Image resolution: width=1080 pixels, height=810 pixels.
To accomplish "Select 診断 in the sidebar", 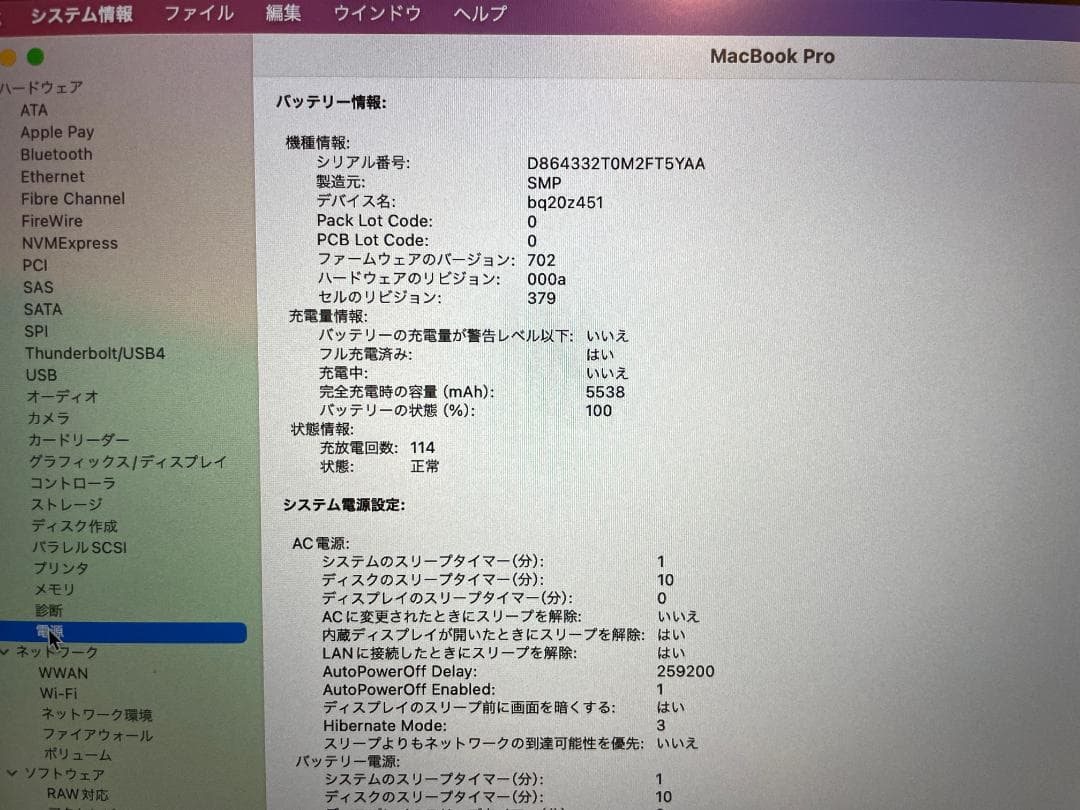I will tap(48, 610).
